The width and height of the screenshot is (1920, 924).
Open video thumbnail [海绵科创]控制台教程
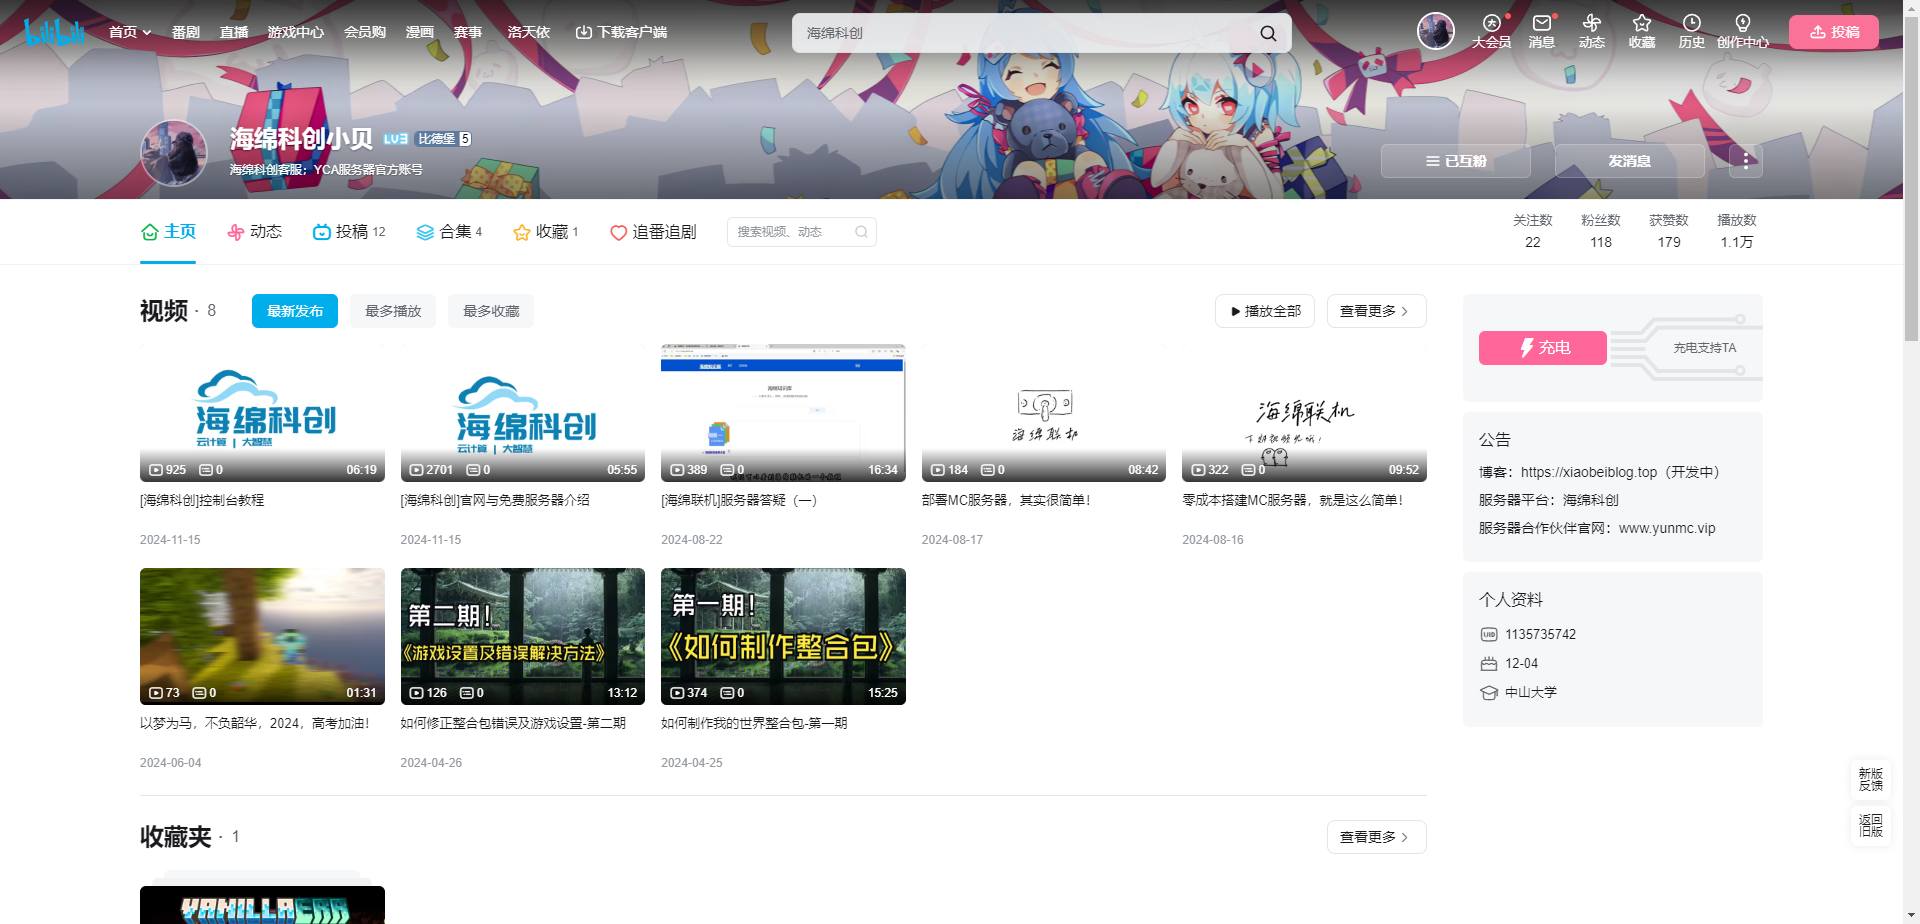click(x=262, y=413)
